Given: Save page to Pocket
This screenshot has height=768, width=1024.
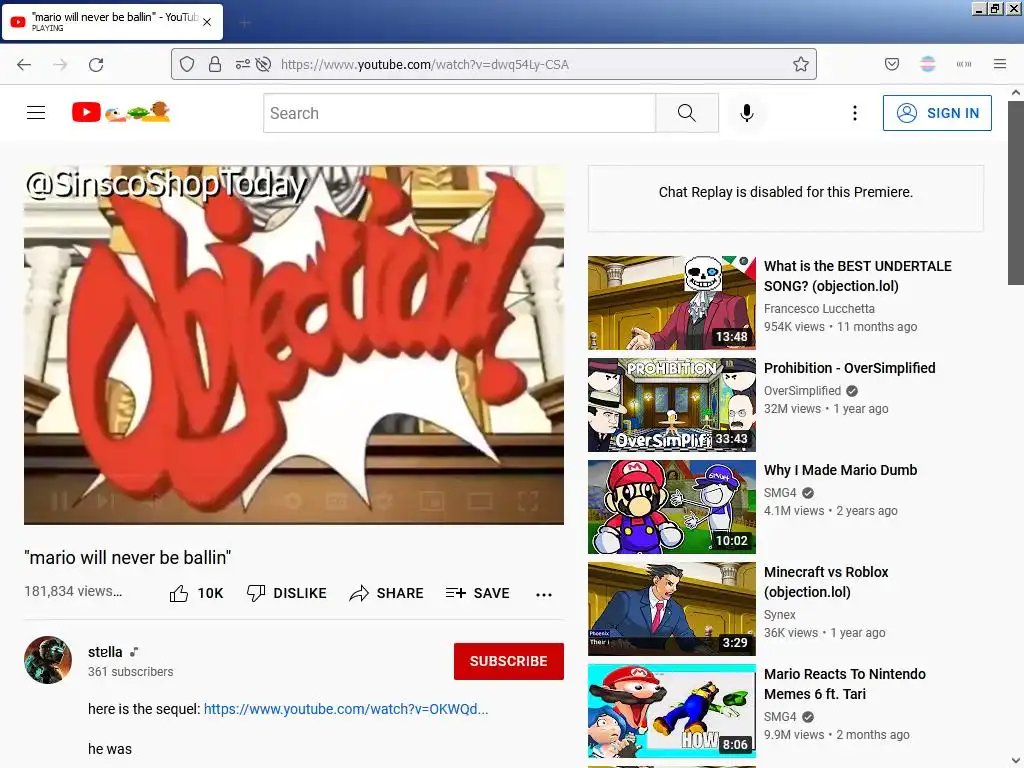Looking at the screenshot, I should [891, 64].
